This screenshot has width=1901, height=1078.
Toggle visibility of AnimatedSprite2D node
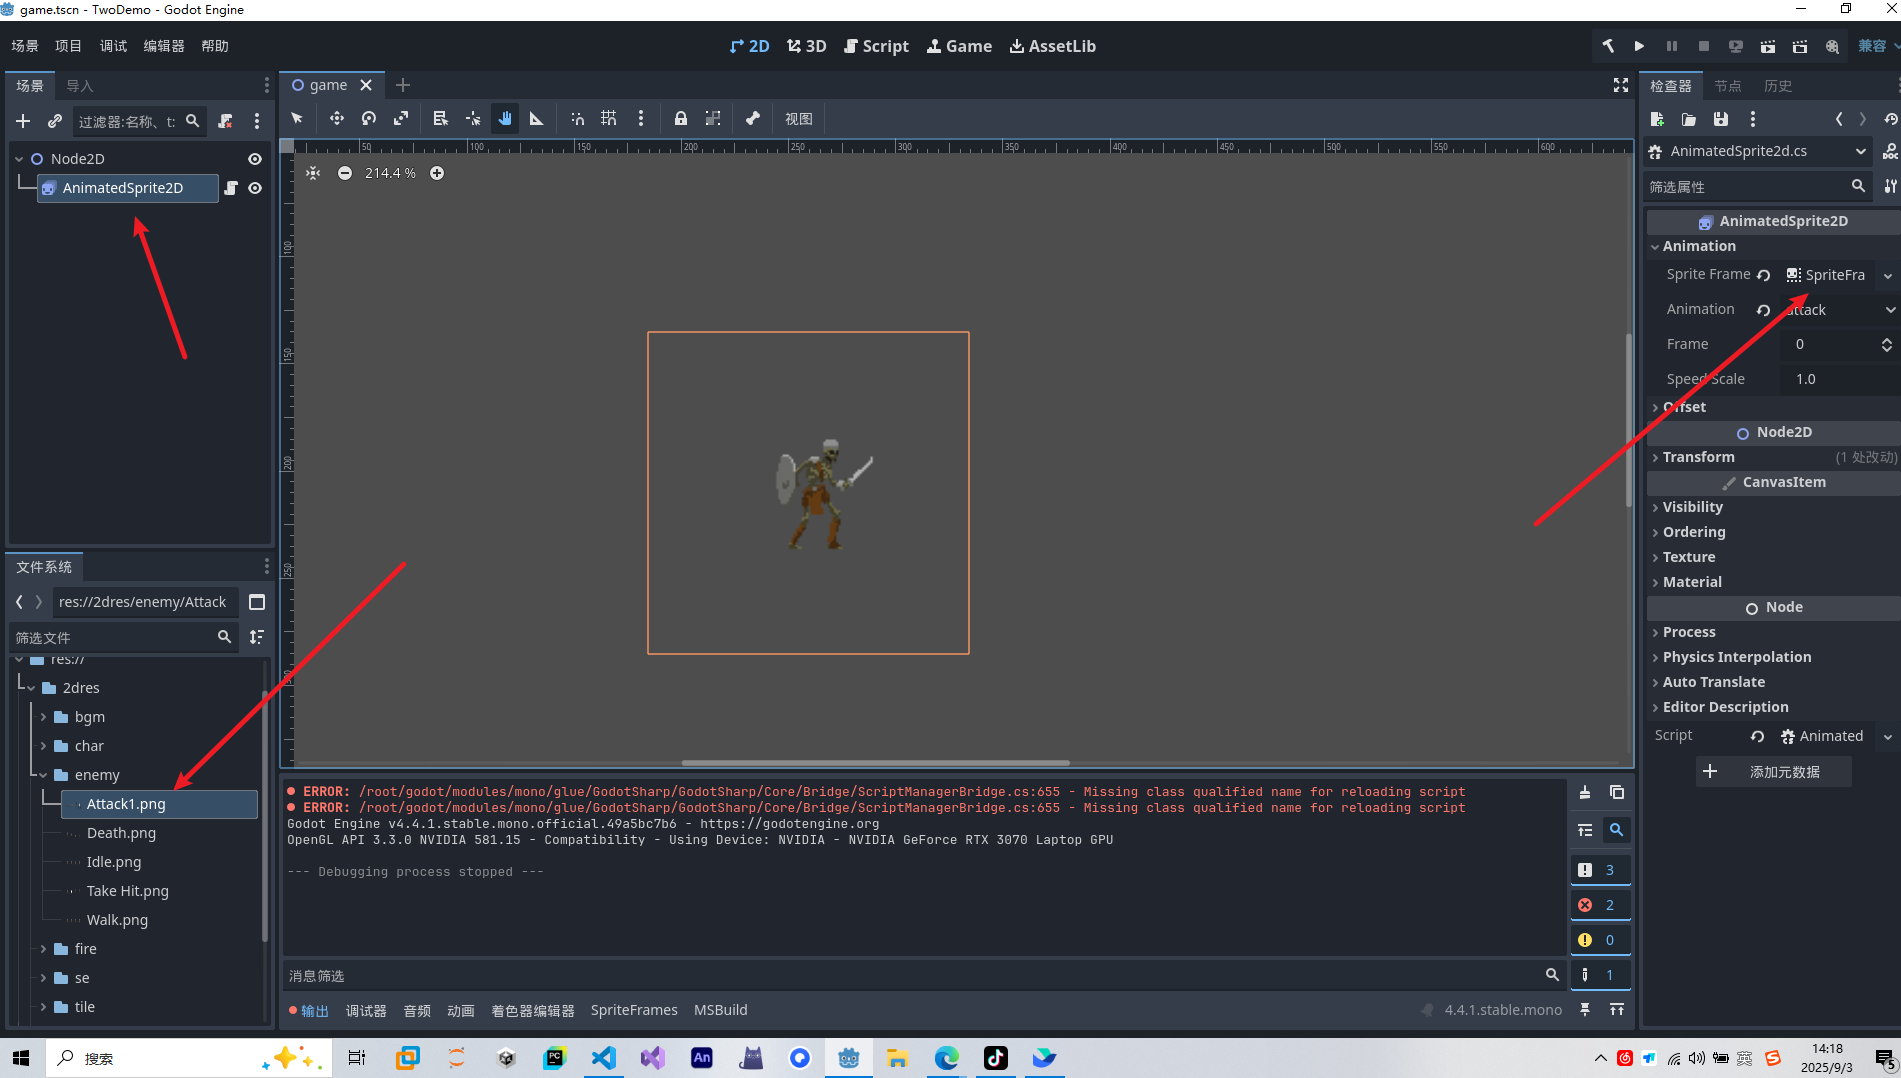click(x=255, y=188)
